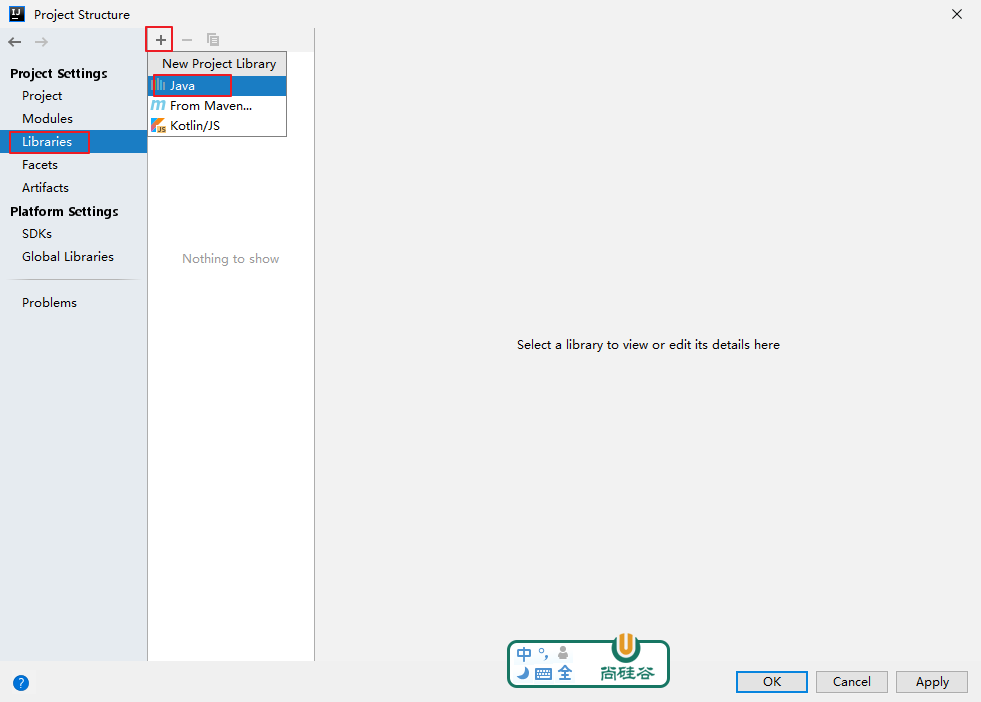
Task: Open the Problems section
Action: pyautogui.click(x=49, y=303)
